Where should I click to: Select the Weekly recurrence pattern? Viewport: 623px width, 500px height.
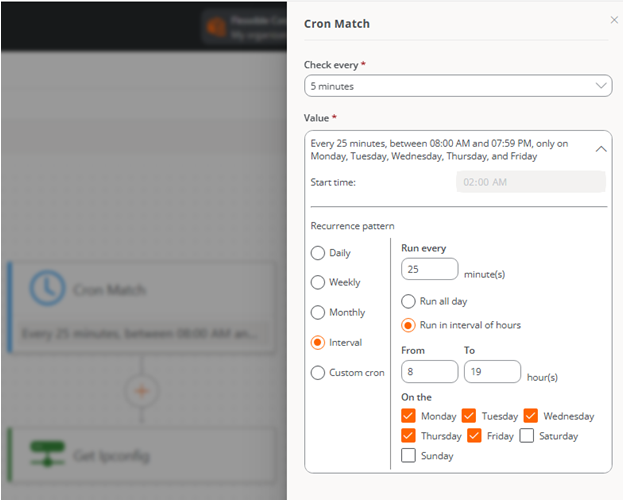click(x=318, y=282)
